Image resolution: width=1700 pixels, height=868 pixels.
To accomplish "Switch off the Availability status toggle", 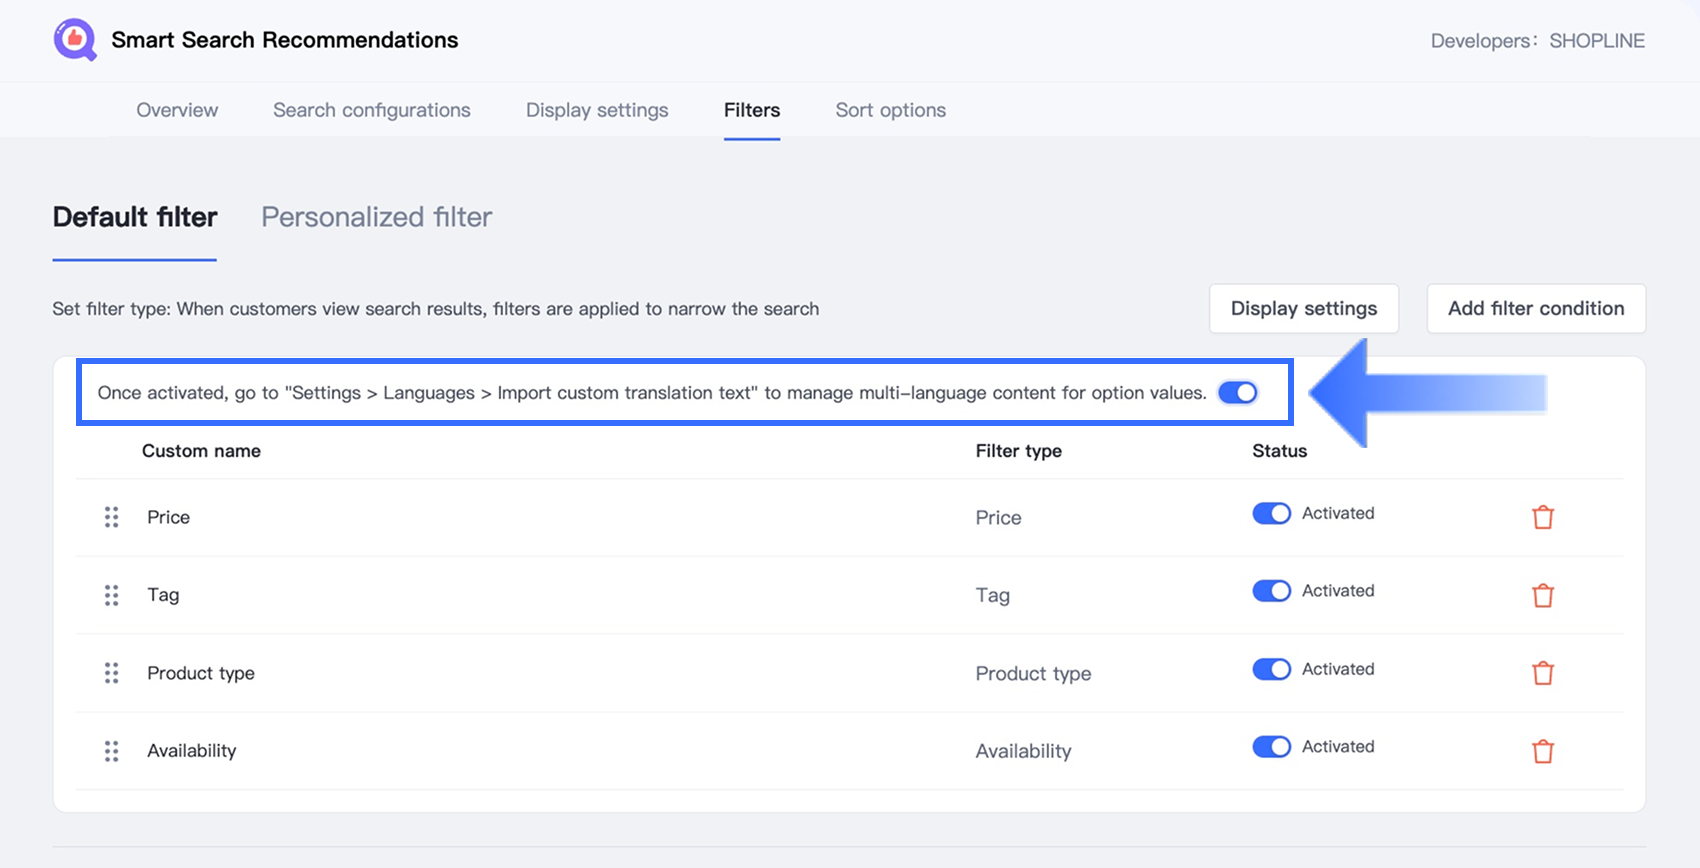I will coord(1271,747).
